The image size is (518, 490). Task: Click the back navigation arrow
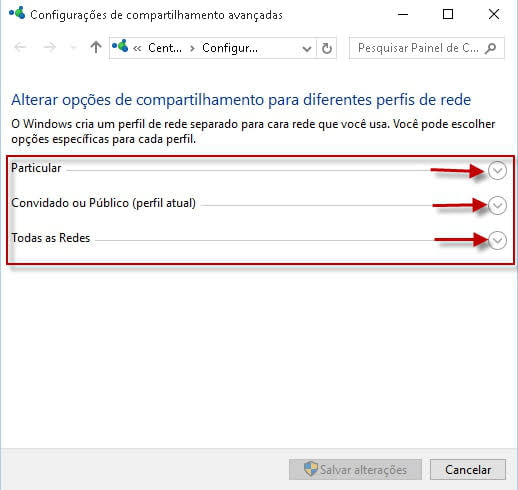click(x=20, y=47)
